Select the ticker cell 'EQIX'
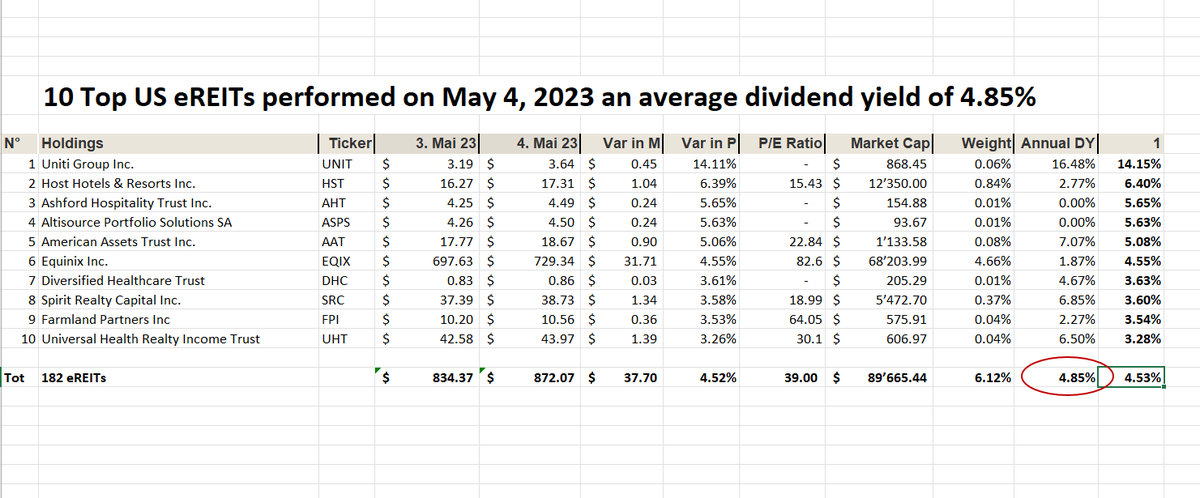Viewport: 1200px width, 498px height. (x=346, y=261)
